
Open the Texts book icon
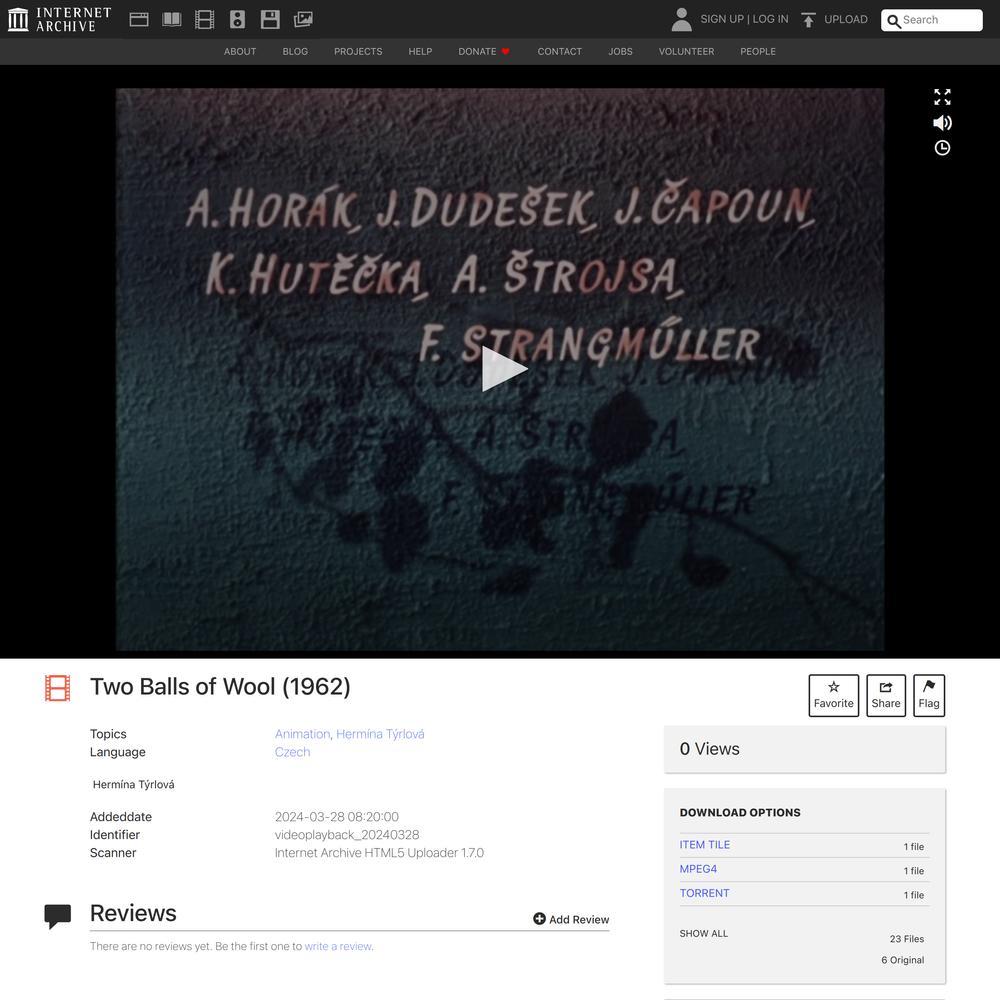coord(172,20)
